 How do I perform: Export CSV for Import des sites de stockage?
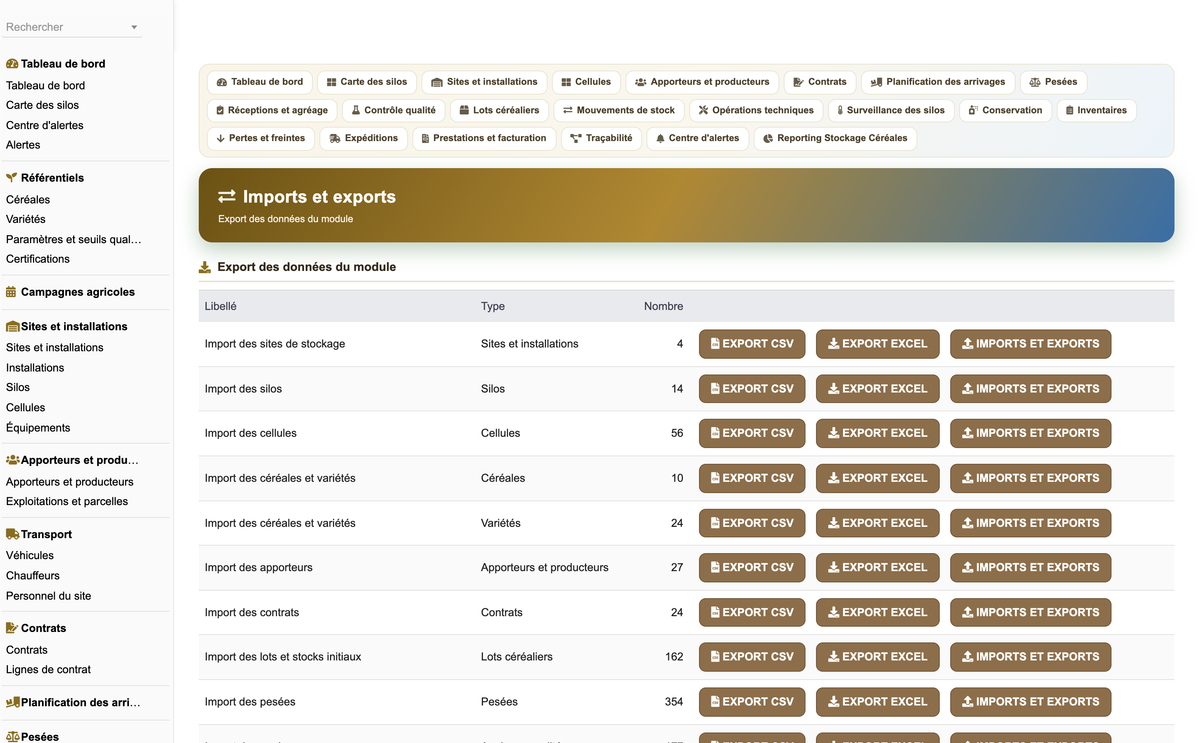point(752,344)
